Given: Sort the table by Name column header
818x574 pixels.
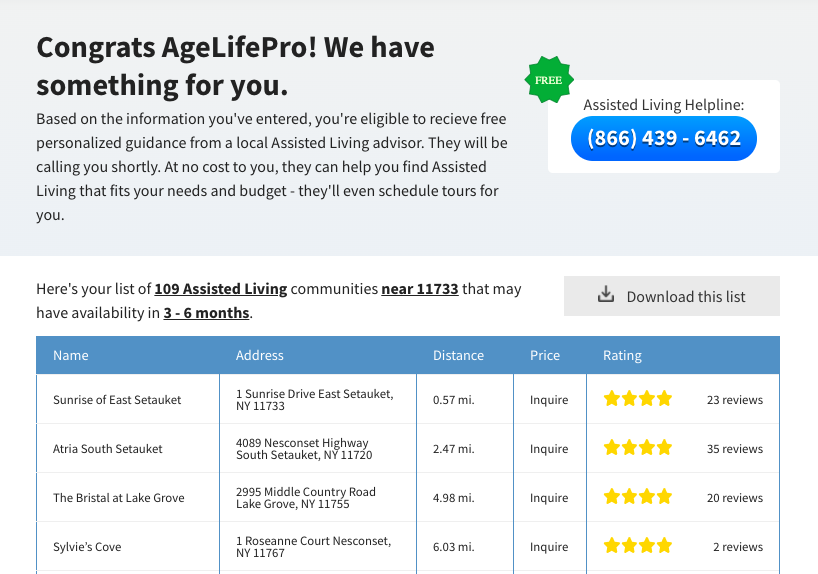Looking at the screenshot, I should [x=71, y=355].
